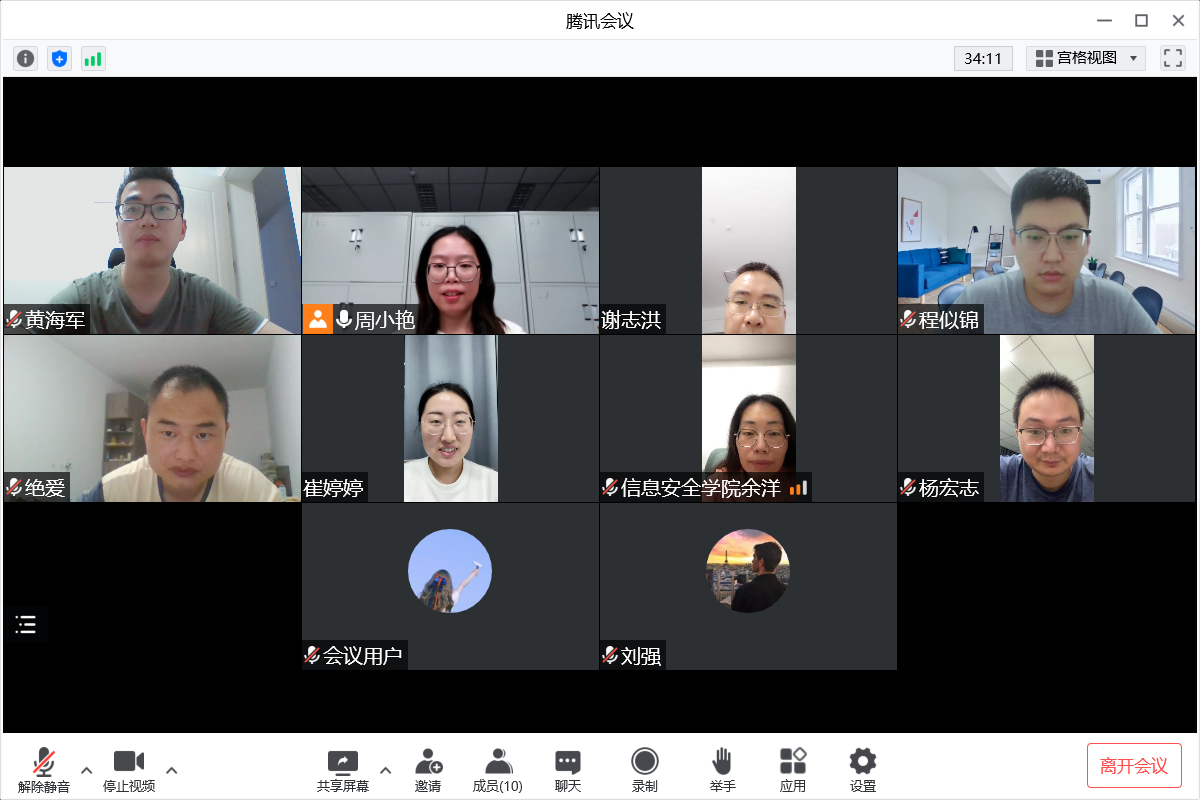Stop video camera (停止视频)
Image resolution: width=1200 pixels, height=800 pixels.
coord(129,770)
